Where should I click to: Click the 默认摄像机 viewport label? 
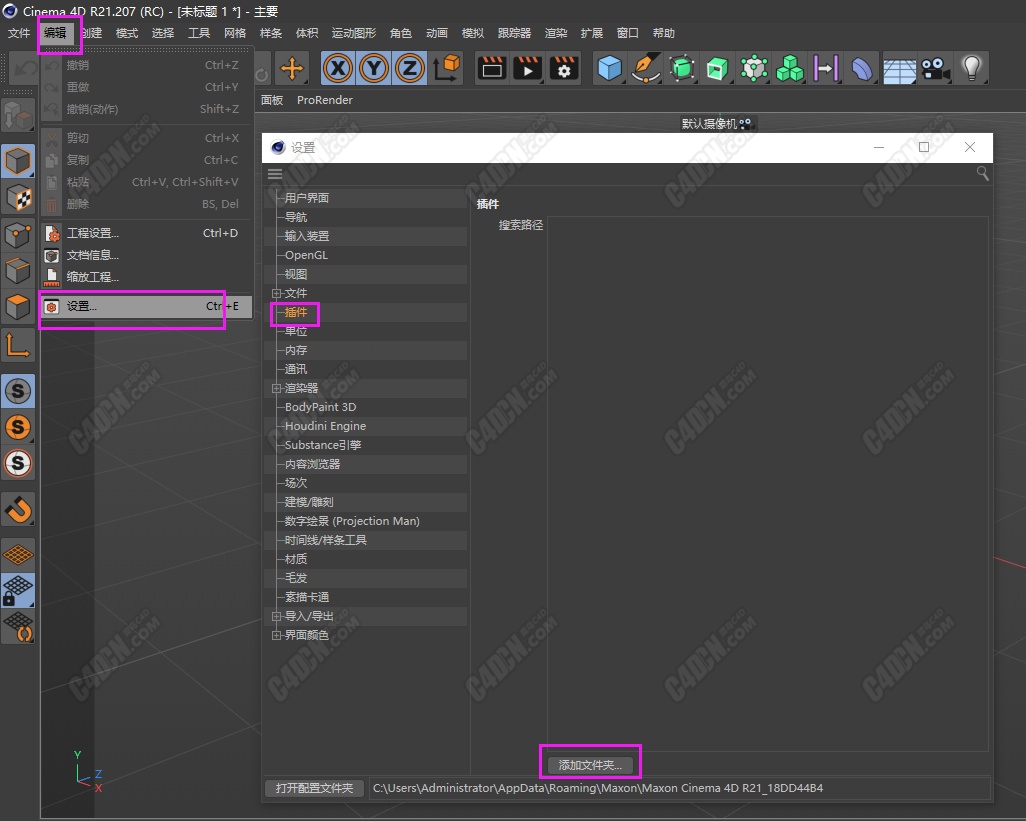pos(709,124)
